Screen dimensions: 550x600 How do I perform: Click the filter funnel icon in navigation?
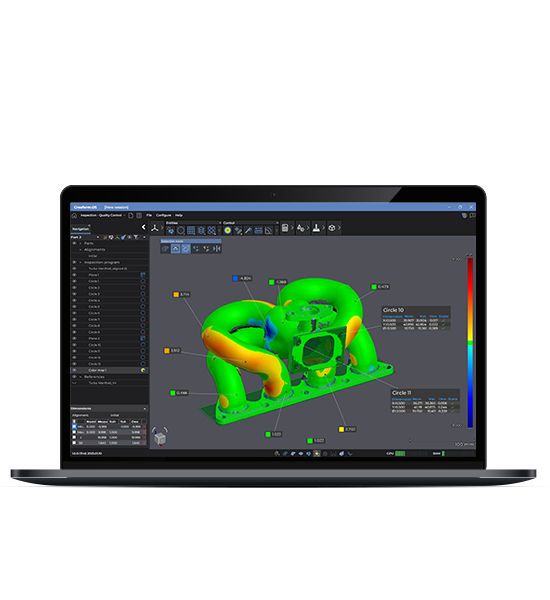(136, 237)
